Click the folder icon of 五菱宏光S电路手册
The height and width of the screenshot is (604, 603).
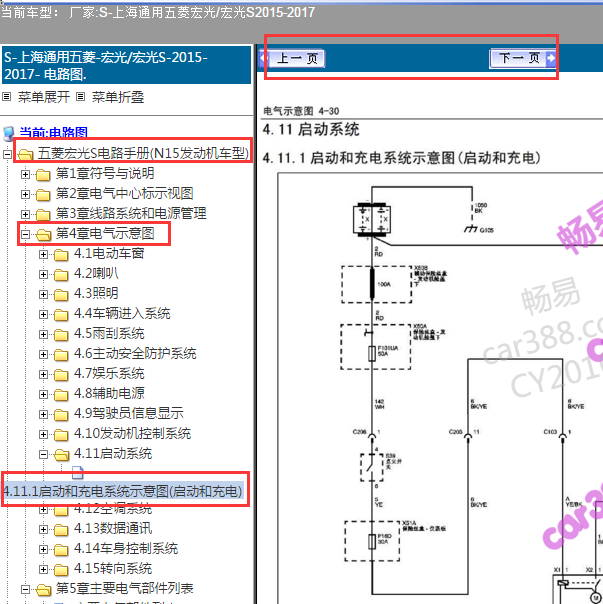pyautogui.click(x=25, y=154)
